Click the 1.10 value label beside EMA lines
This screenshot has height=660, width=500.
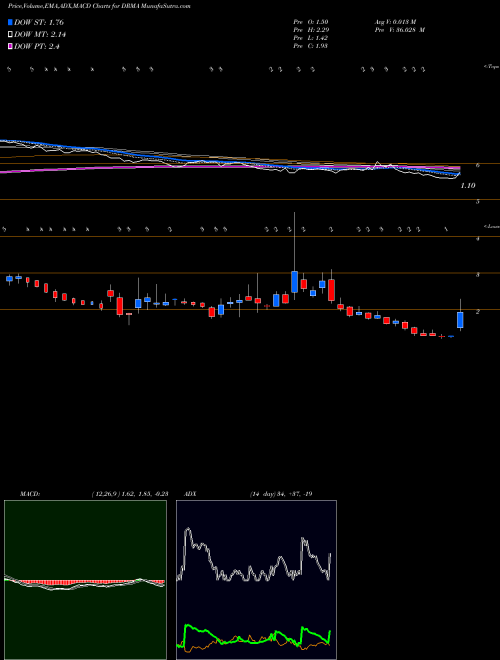click(x=468, y=186)
